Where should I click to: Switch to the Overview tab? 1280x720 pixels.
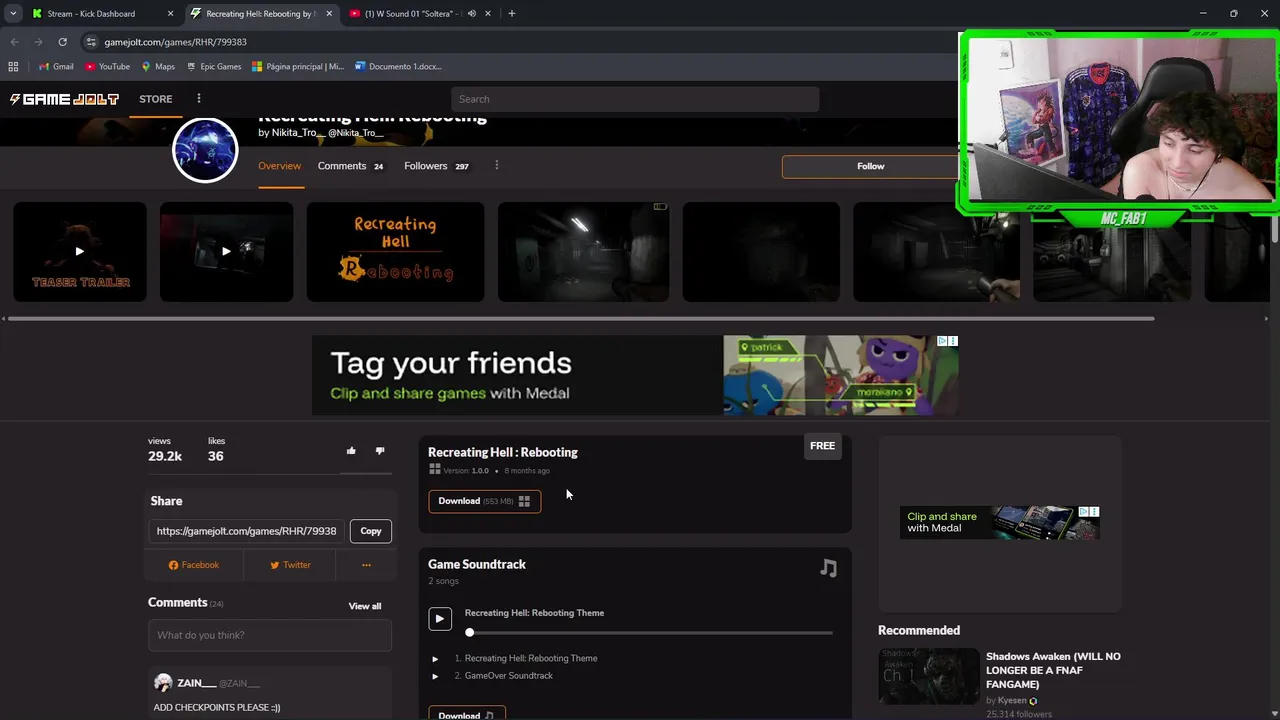(x=279, y=166)
